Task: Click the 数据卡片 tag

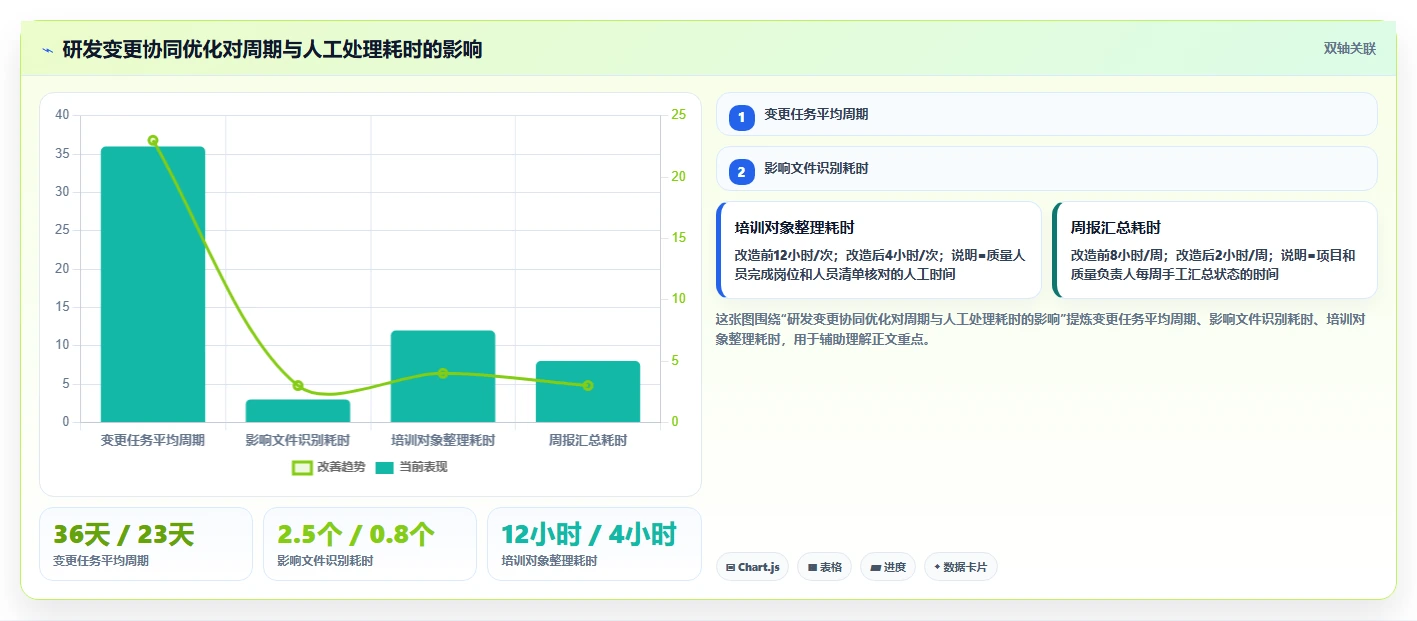Action: coord(960,567)
